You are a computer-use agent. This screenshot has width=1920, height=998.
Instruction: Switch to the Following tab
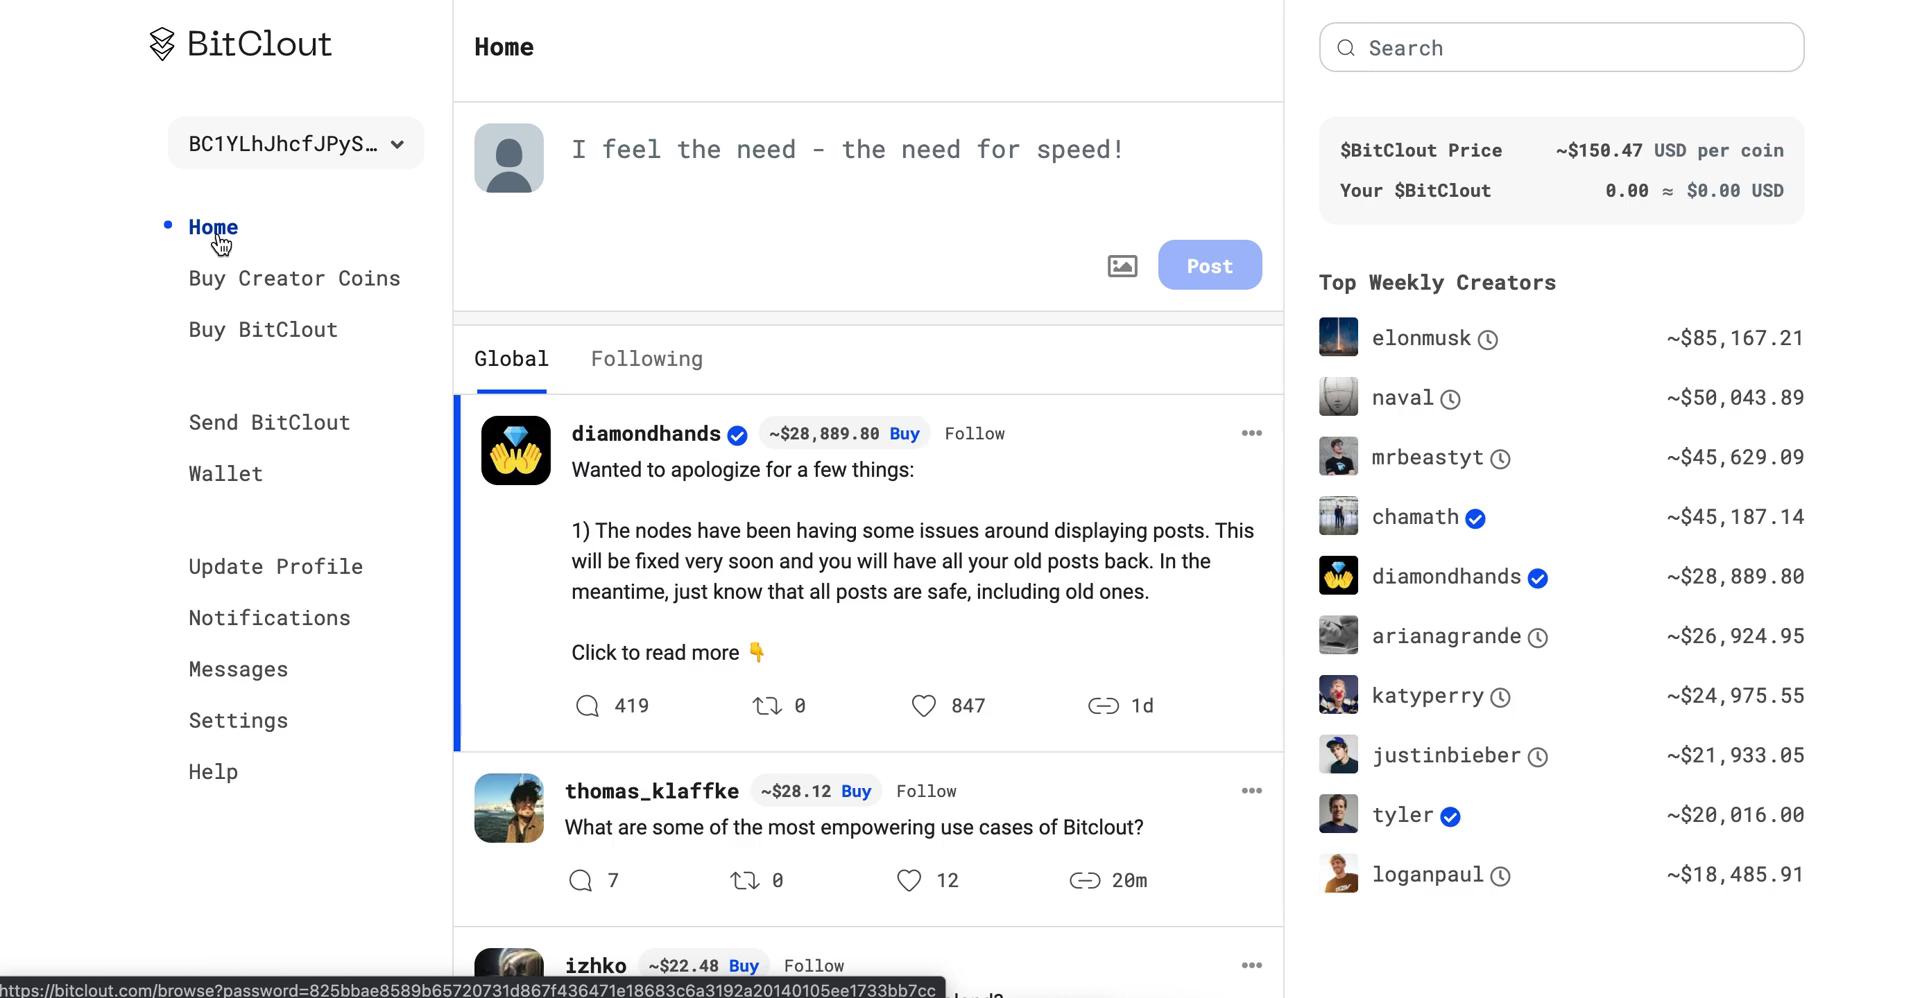[646, 358]
